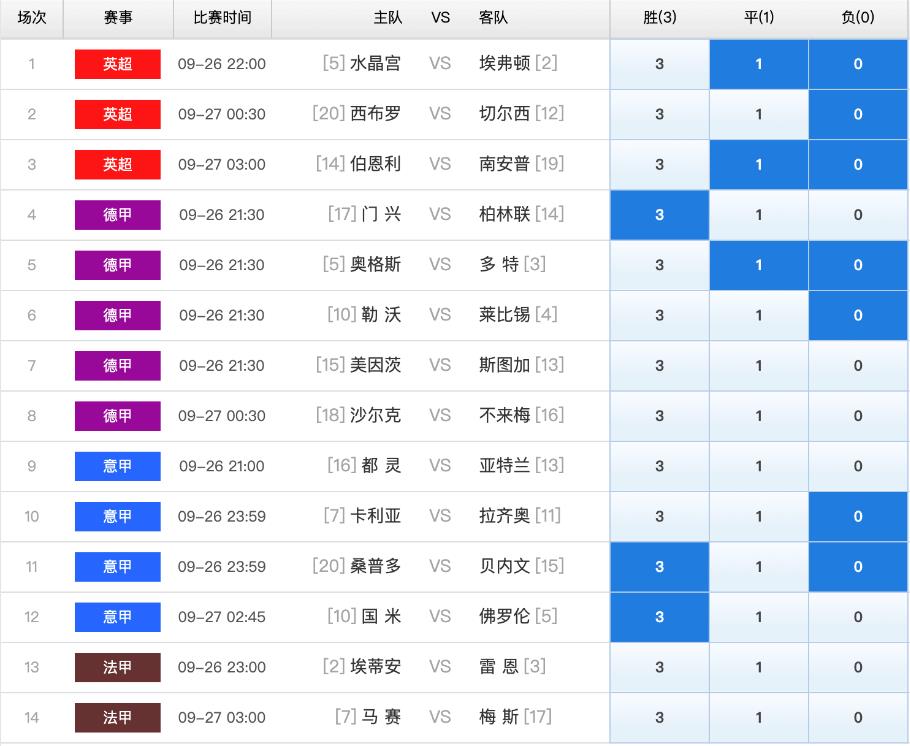Viewport: 910px width, 746px height.
Task: Select loss (0) for 都灵 vs 亚特兰
Action: (x=858, y=466)
